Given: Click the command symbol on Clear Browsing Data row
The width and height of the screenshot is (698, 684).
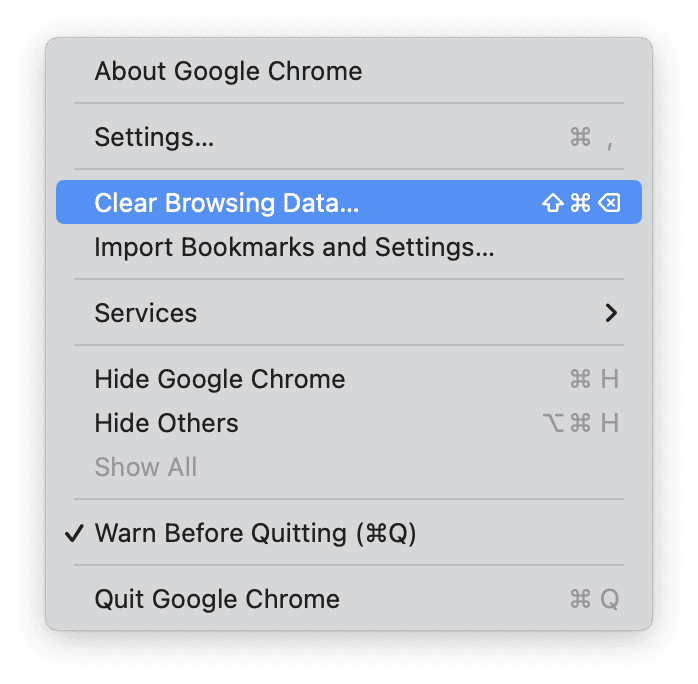Looking at the screenshot, I should 581,204.
